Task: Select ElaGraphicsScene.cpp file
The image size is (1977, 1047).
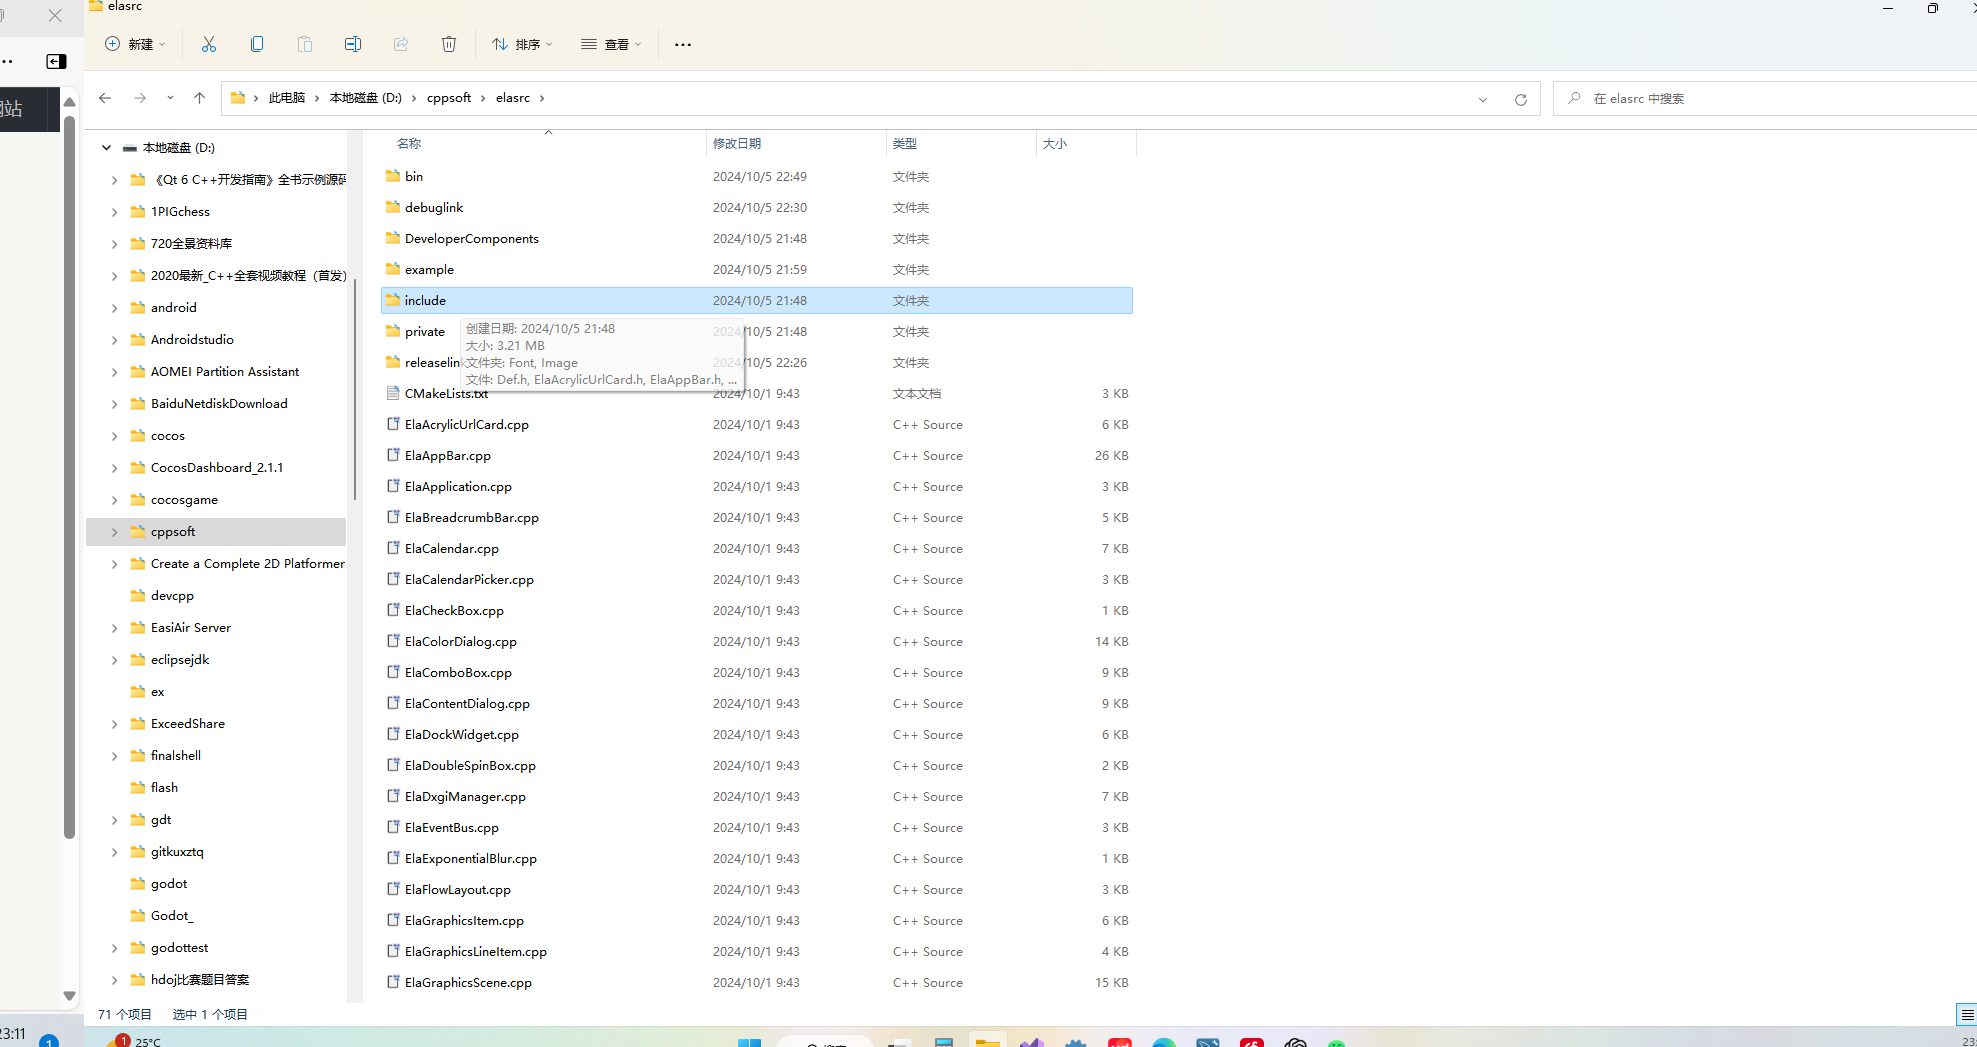Action: (x=468, y=982)
